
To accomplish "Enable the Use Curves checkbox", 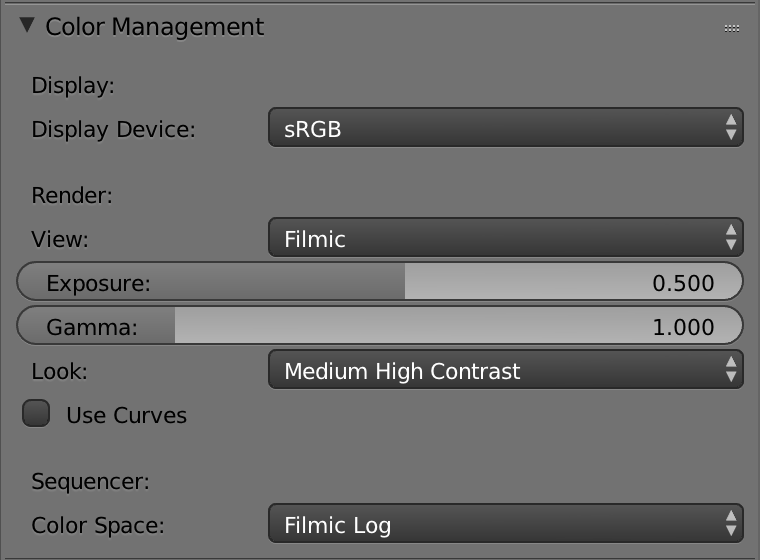I will tap(37, 414).
